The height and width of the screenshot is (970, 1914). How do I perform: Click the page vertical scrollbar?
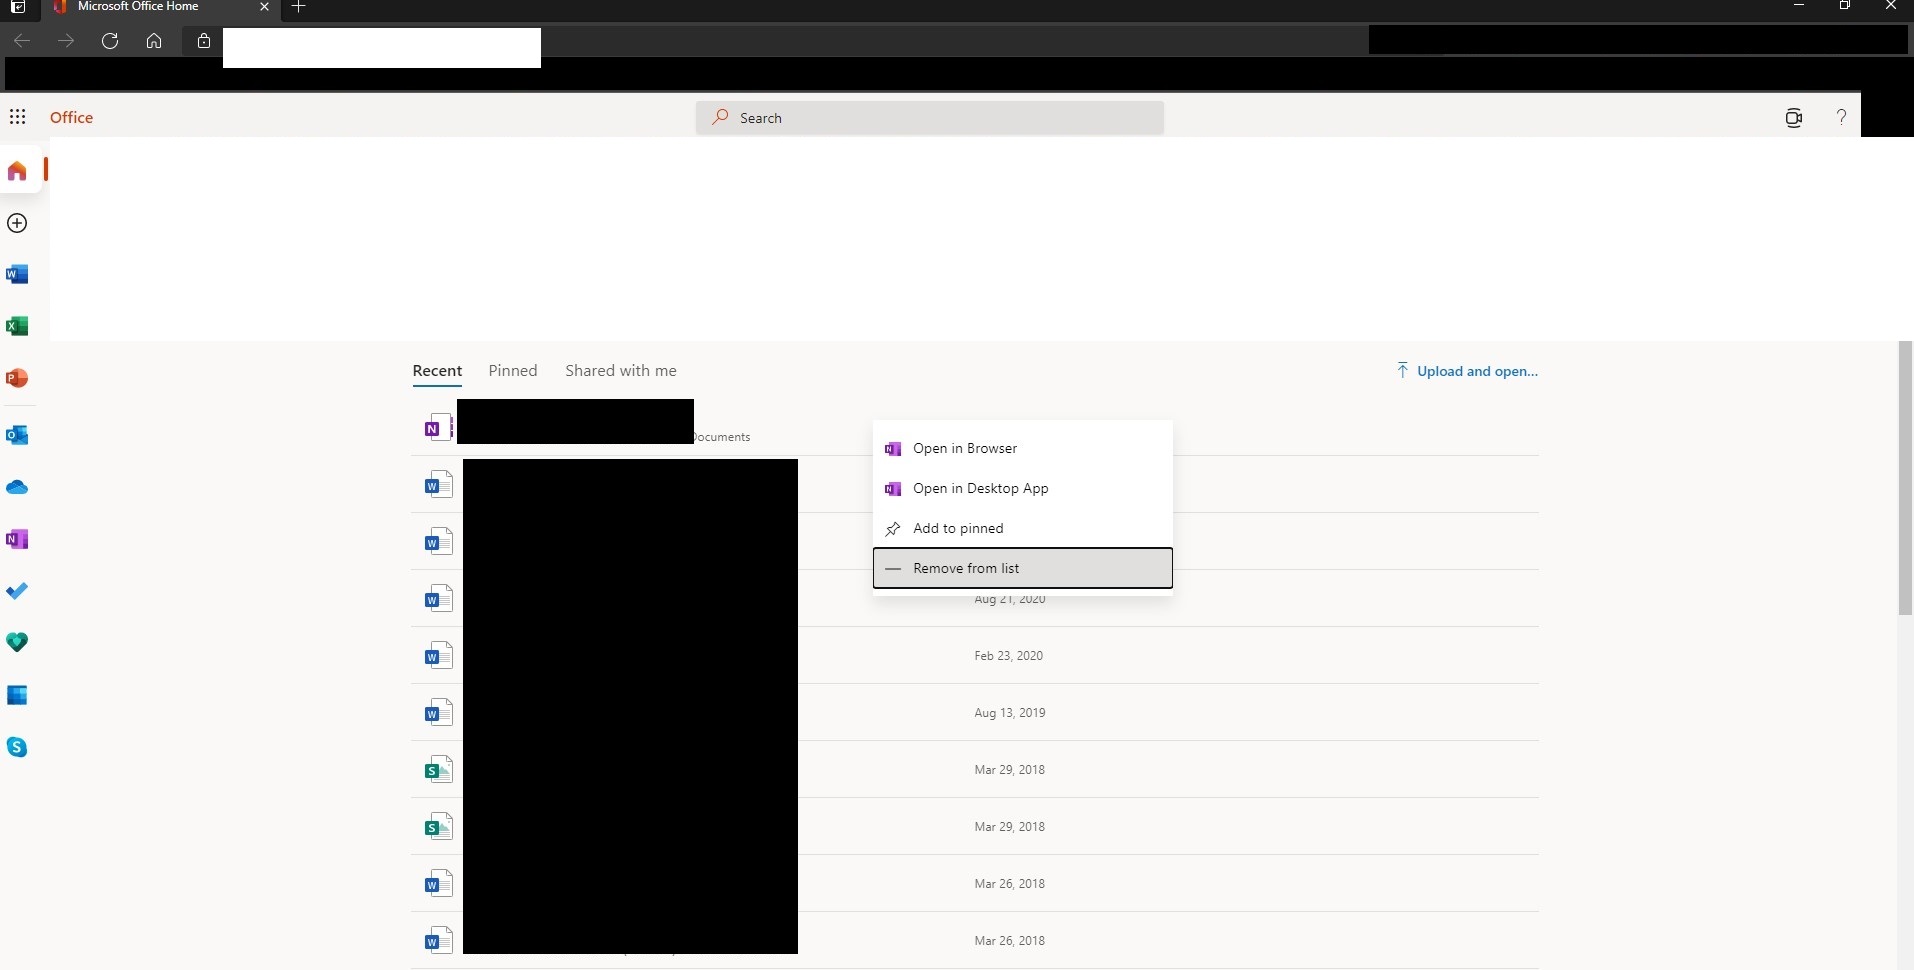pos(1905,478)
